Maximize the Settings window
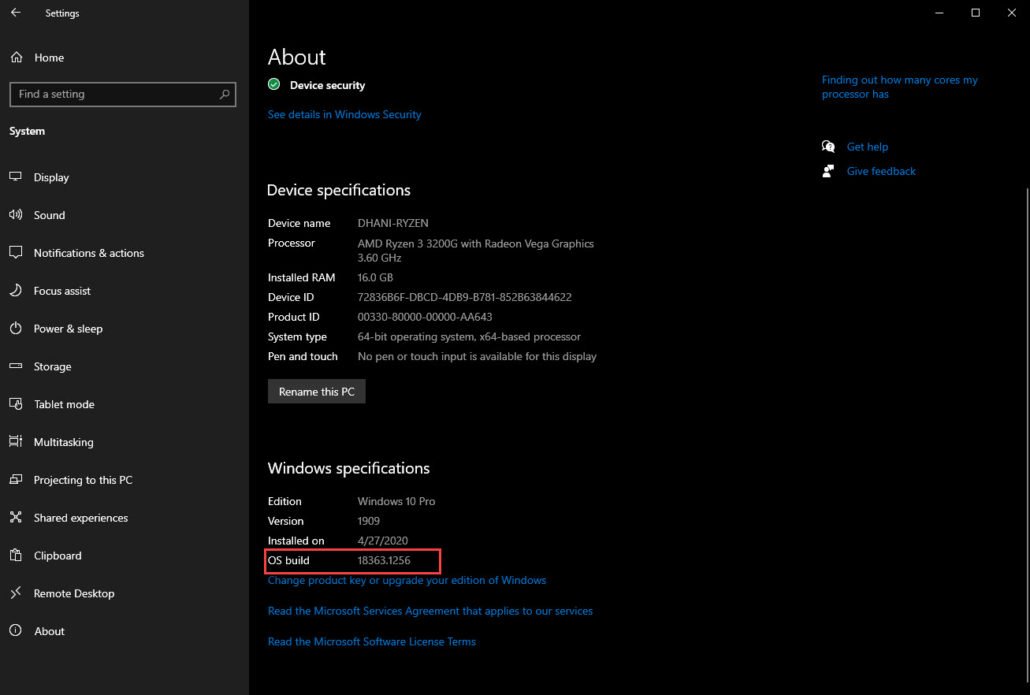The width and height of the screenshot is (1030, 695). click(975, 12)
